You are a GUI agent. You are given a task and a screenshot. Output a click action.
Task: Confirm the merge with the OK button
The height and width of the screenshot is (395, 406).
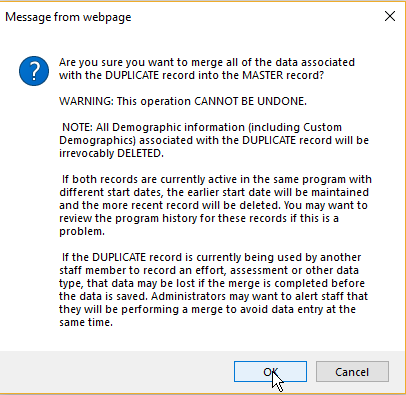(x=270, y=371)
